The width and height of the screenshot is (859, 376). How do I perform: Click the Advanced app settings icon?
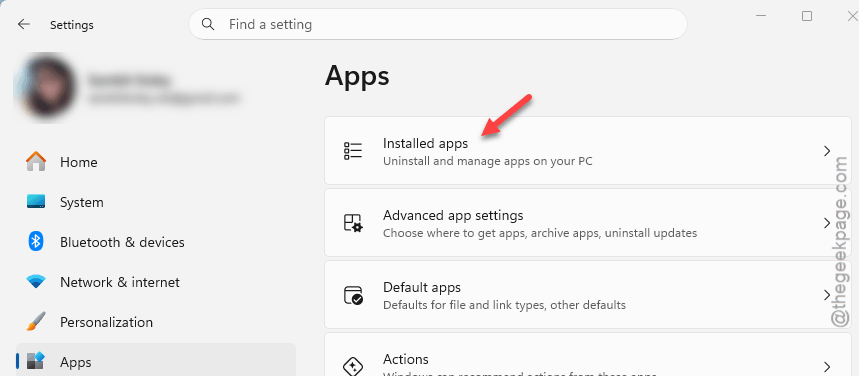pyautogui.click(x=353, y=223)
